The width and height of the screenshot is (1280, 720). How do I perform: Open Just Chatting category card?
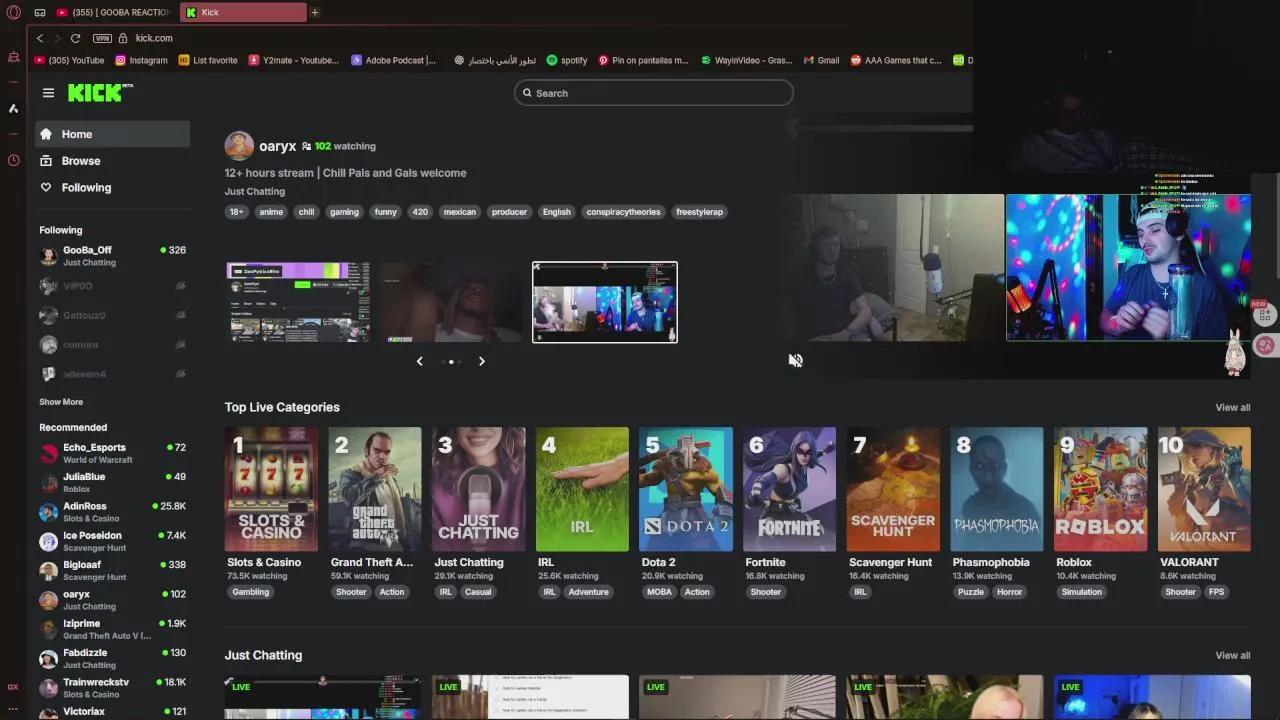point(478,489)
